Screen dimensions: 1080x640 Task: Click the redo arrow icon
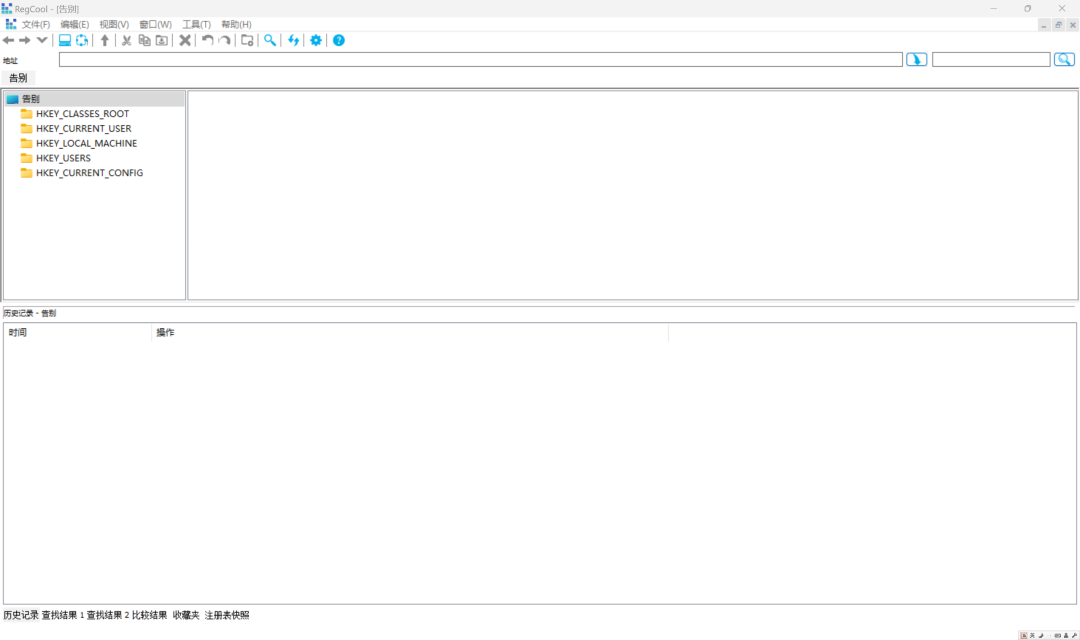pos(225,41)
